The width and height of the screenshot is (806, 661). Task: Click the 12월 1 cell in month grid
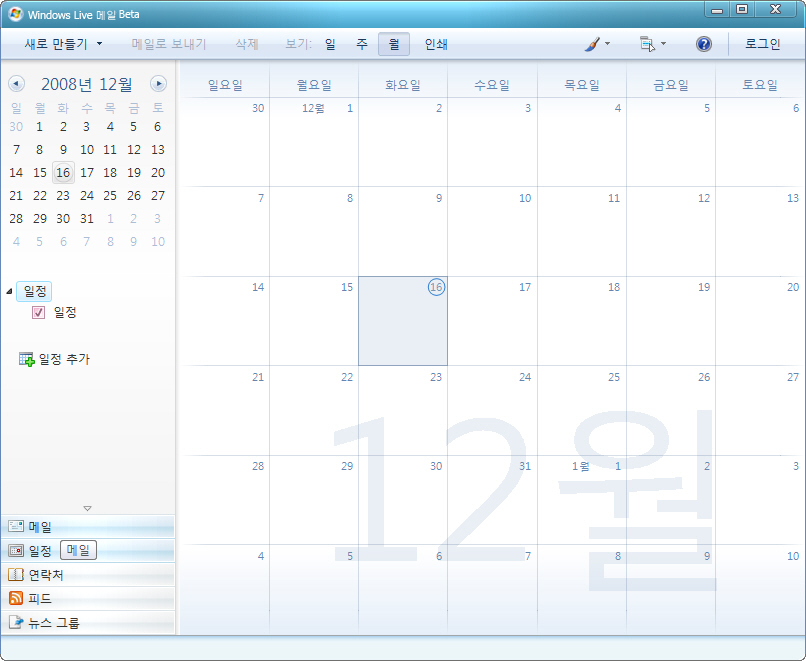pyautogui.click(x=314, y=142)
